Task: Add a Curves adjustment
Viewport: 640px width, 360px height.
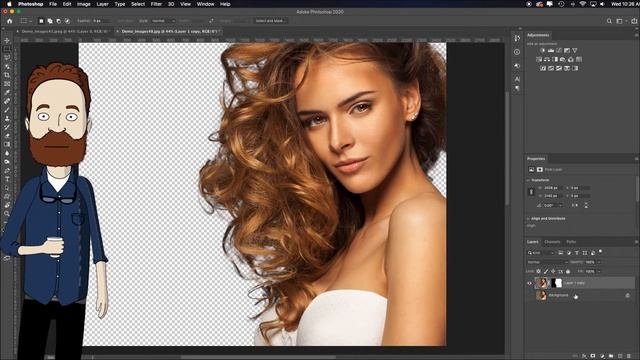Action: click(x=559, y=51)
